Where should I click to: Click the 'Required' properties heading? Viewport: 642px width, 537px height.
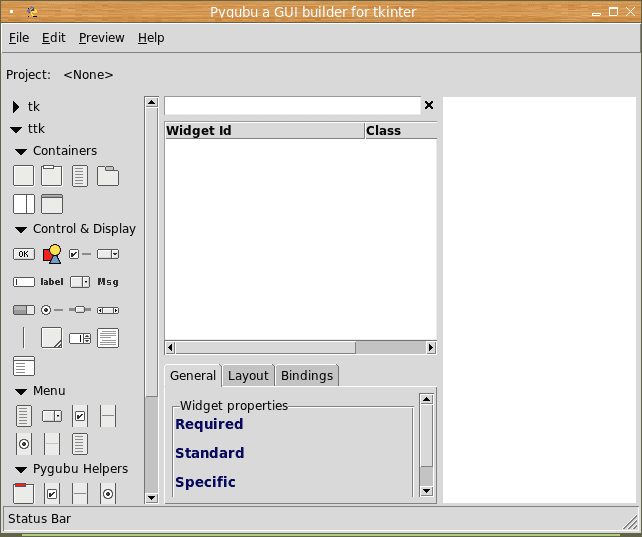209,424
